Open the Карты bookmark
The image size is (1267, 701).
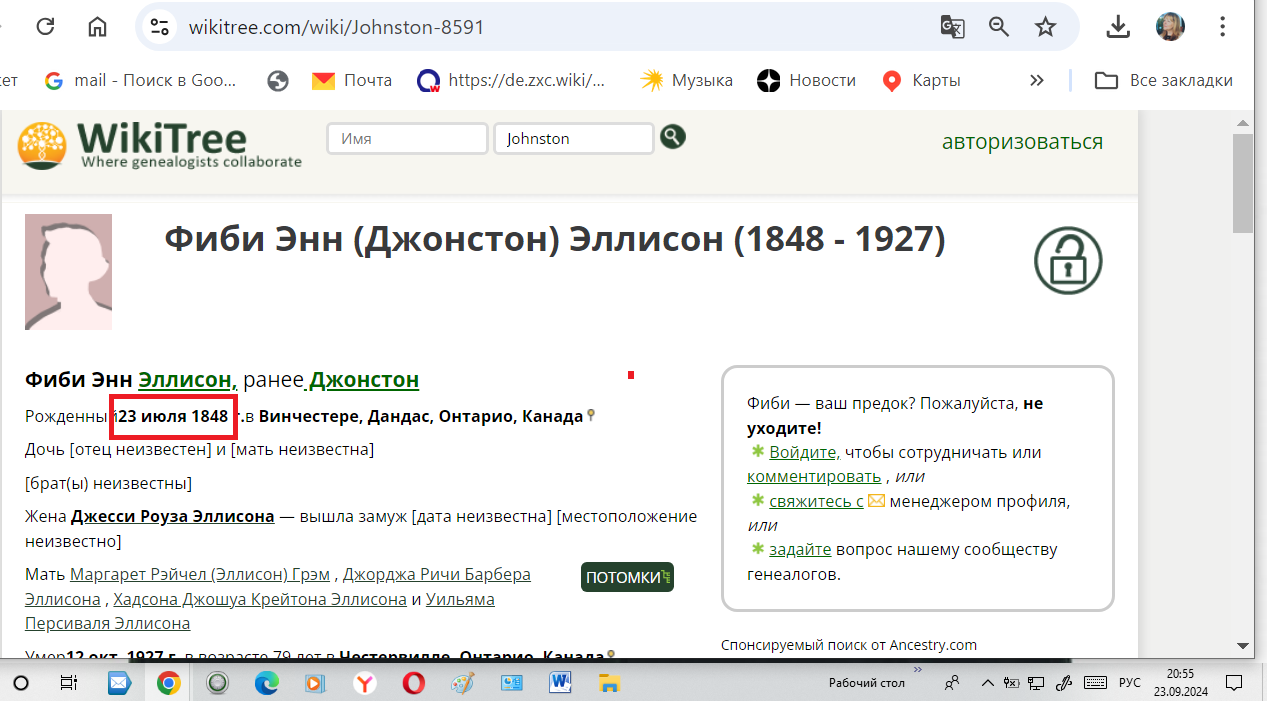click(921, 81)
